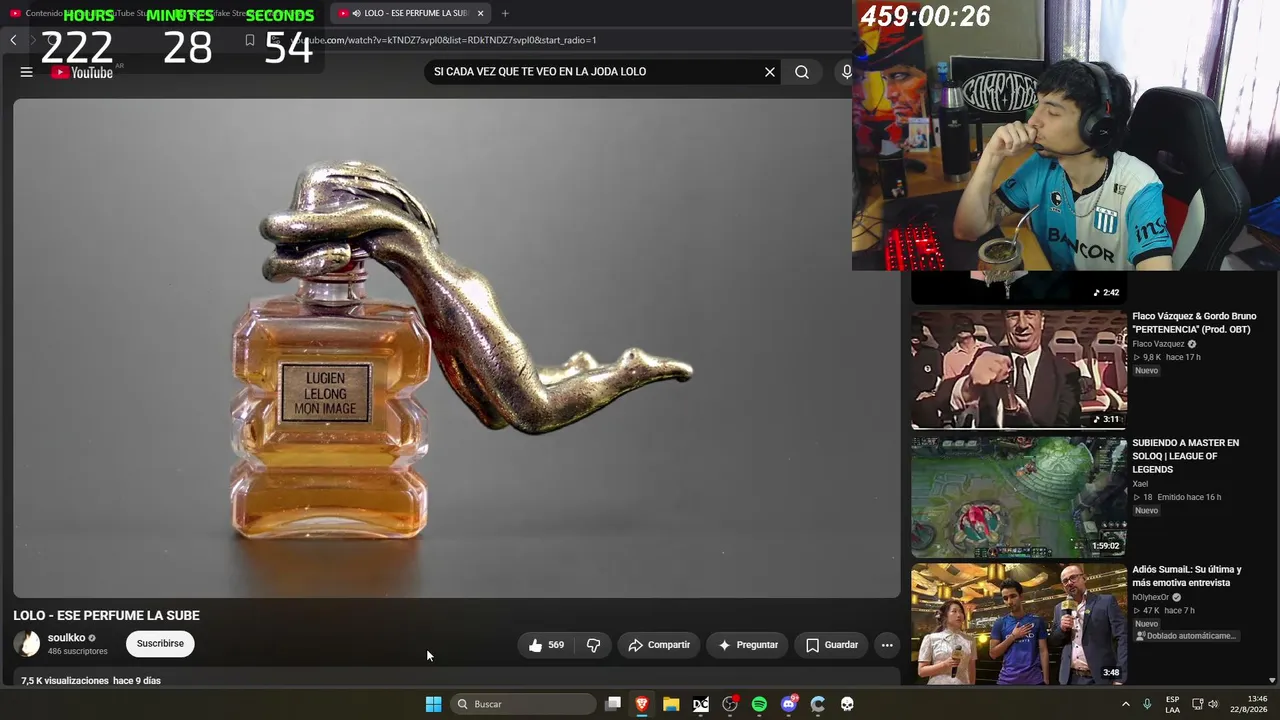Click the system tray microphone icon
Screen dimensions: 1280x720
coord(1147,704)
